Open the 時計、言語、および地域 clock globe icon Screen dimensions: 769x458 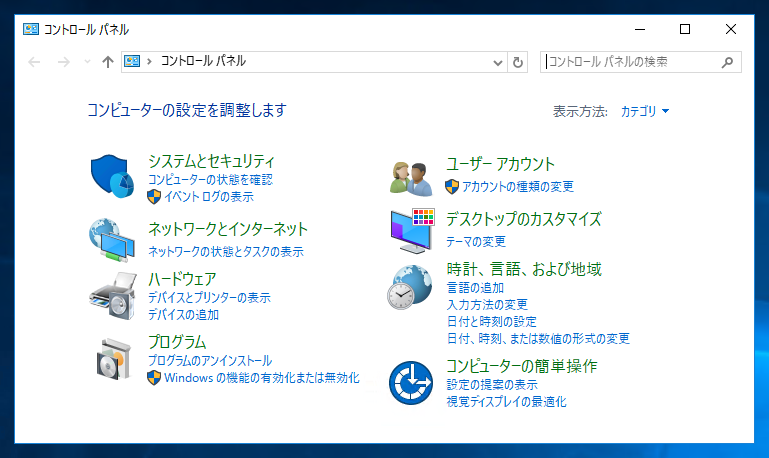pos(410,287)
